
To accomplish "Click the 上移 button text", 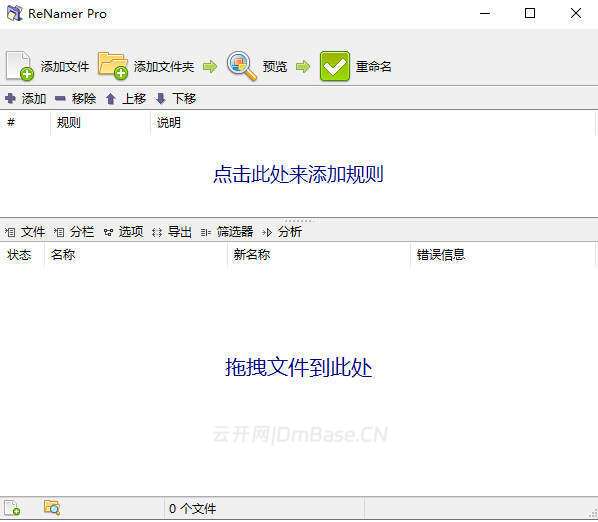I will [134, 99].
